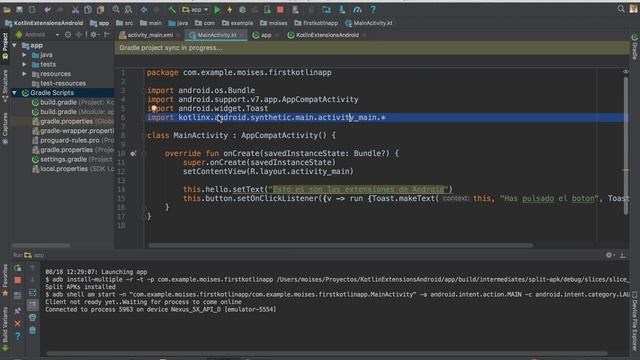Select gradle-wrapper.properties file
This screenshot has width=640, height=360.
coord(73,131)
